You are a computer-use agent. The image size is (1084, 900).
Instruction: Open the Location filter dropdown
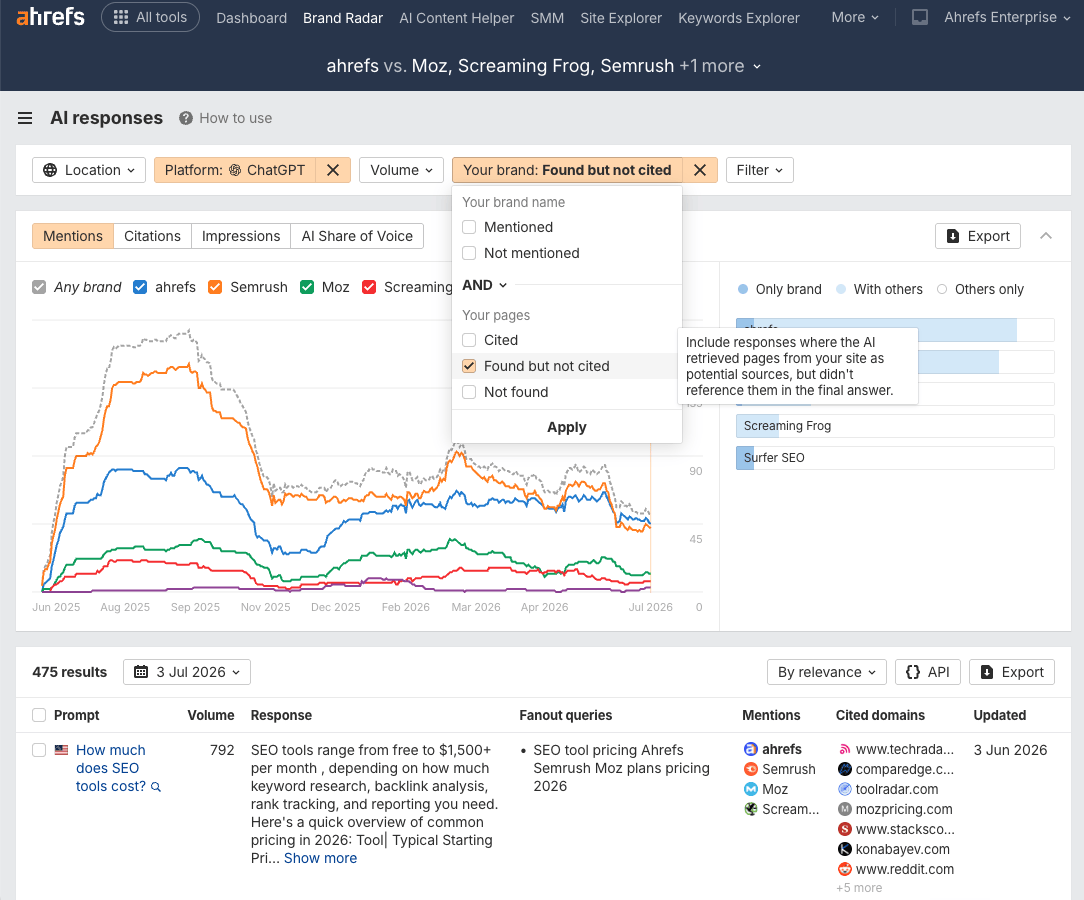pyautogui.click(x=88, y=170)
